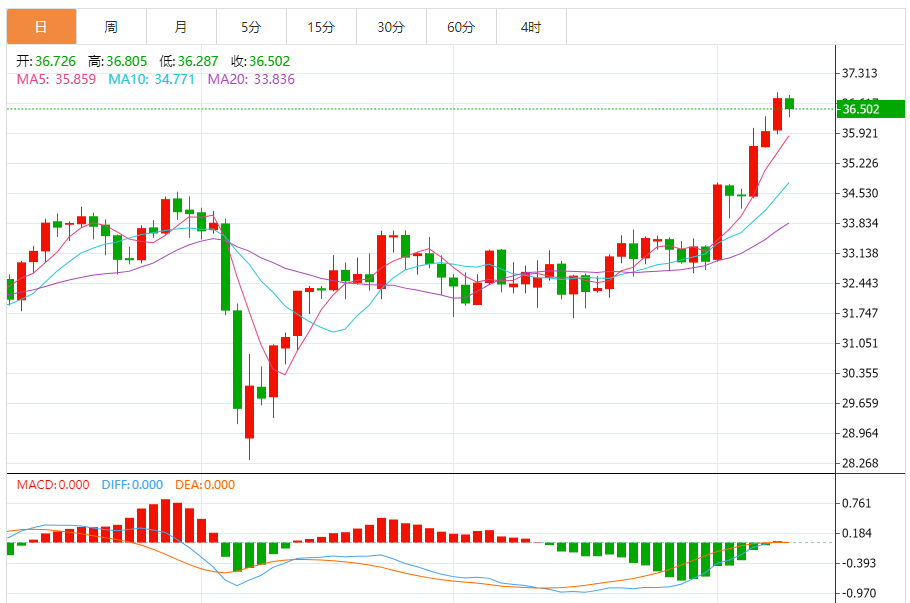The width and height of the screenshot is (910, 603).
Task: Click the DEA:0.000 indicator label
Action: [205, 485]
